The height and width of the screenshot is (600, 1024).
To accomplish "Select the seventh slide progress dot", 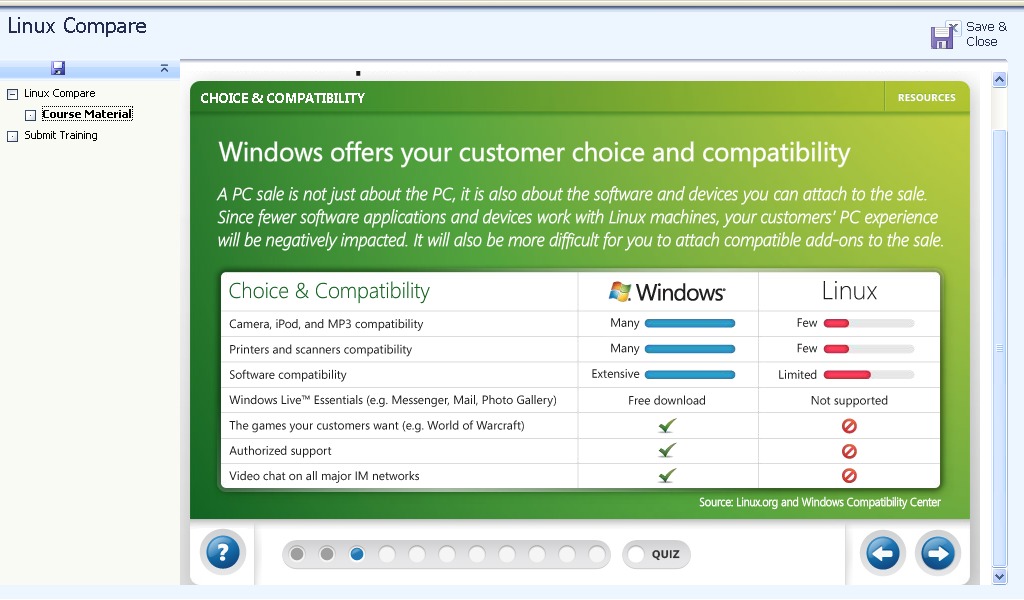I will point(477,554).
